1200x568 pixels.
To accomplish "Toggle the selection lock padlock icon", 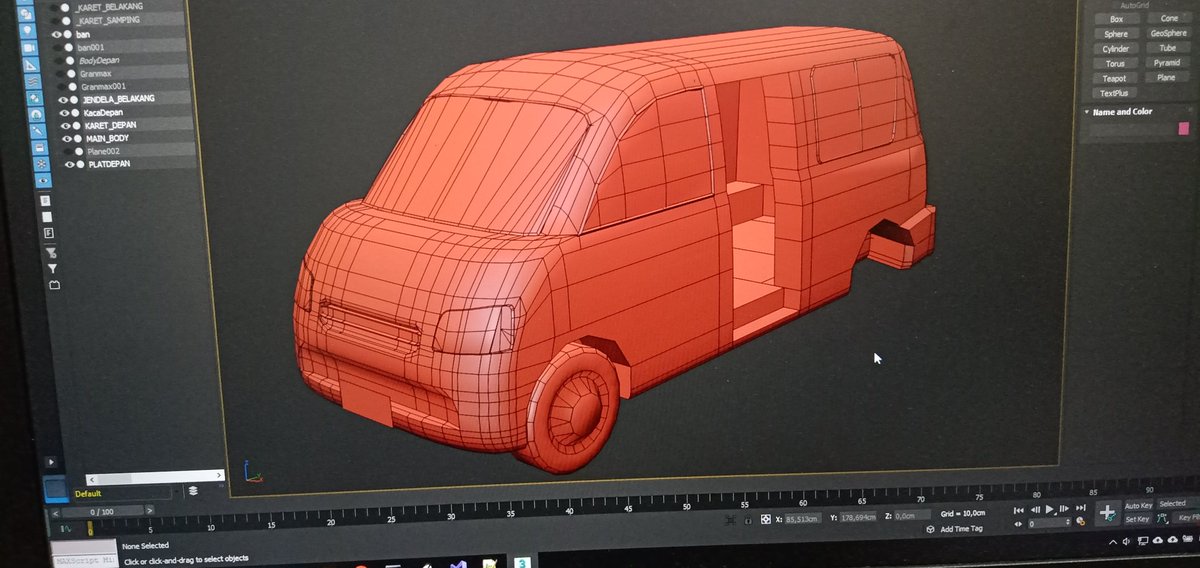I will pyautogui.click(x=748, y=520).
